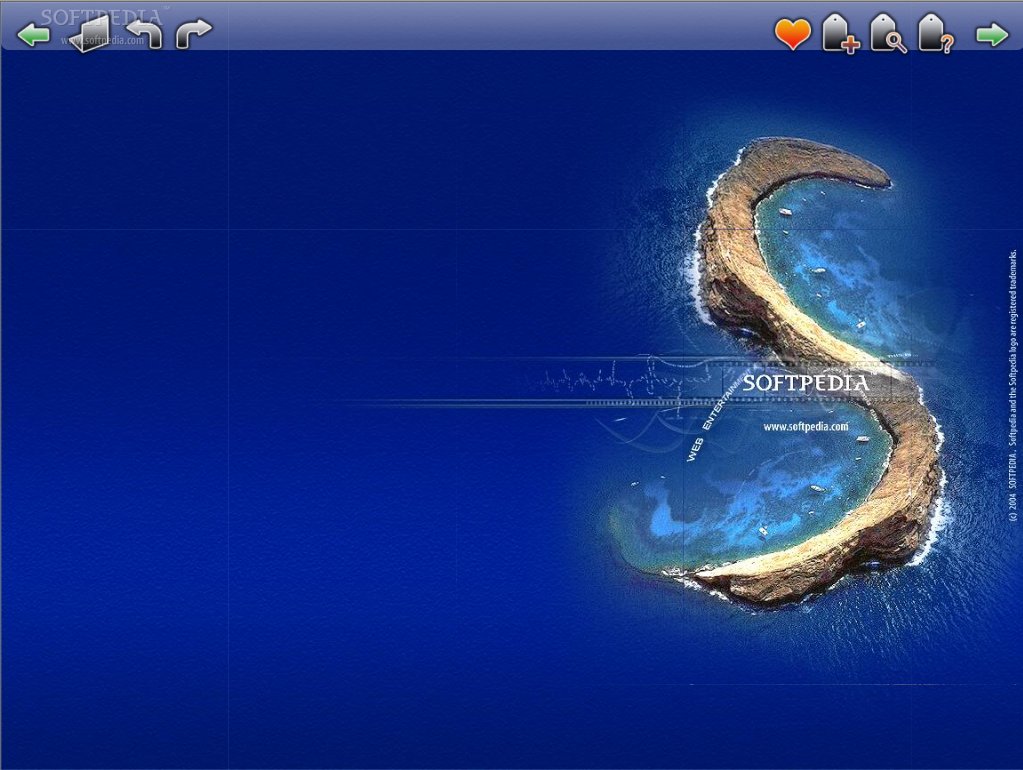Viewport: 1023px width, 770px height.
Task: Rotate image clockwise with right curved arrow
Action: (194, 34)
